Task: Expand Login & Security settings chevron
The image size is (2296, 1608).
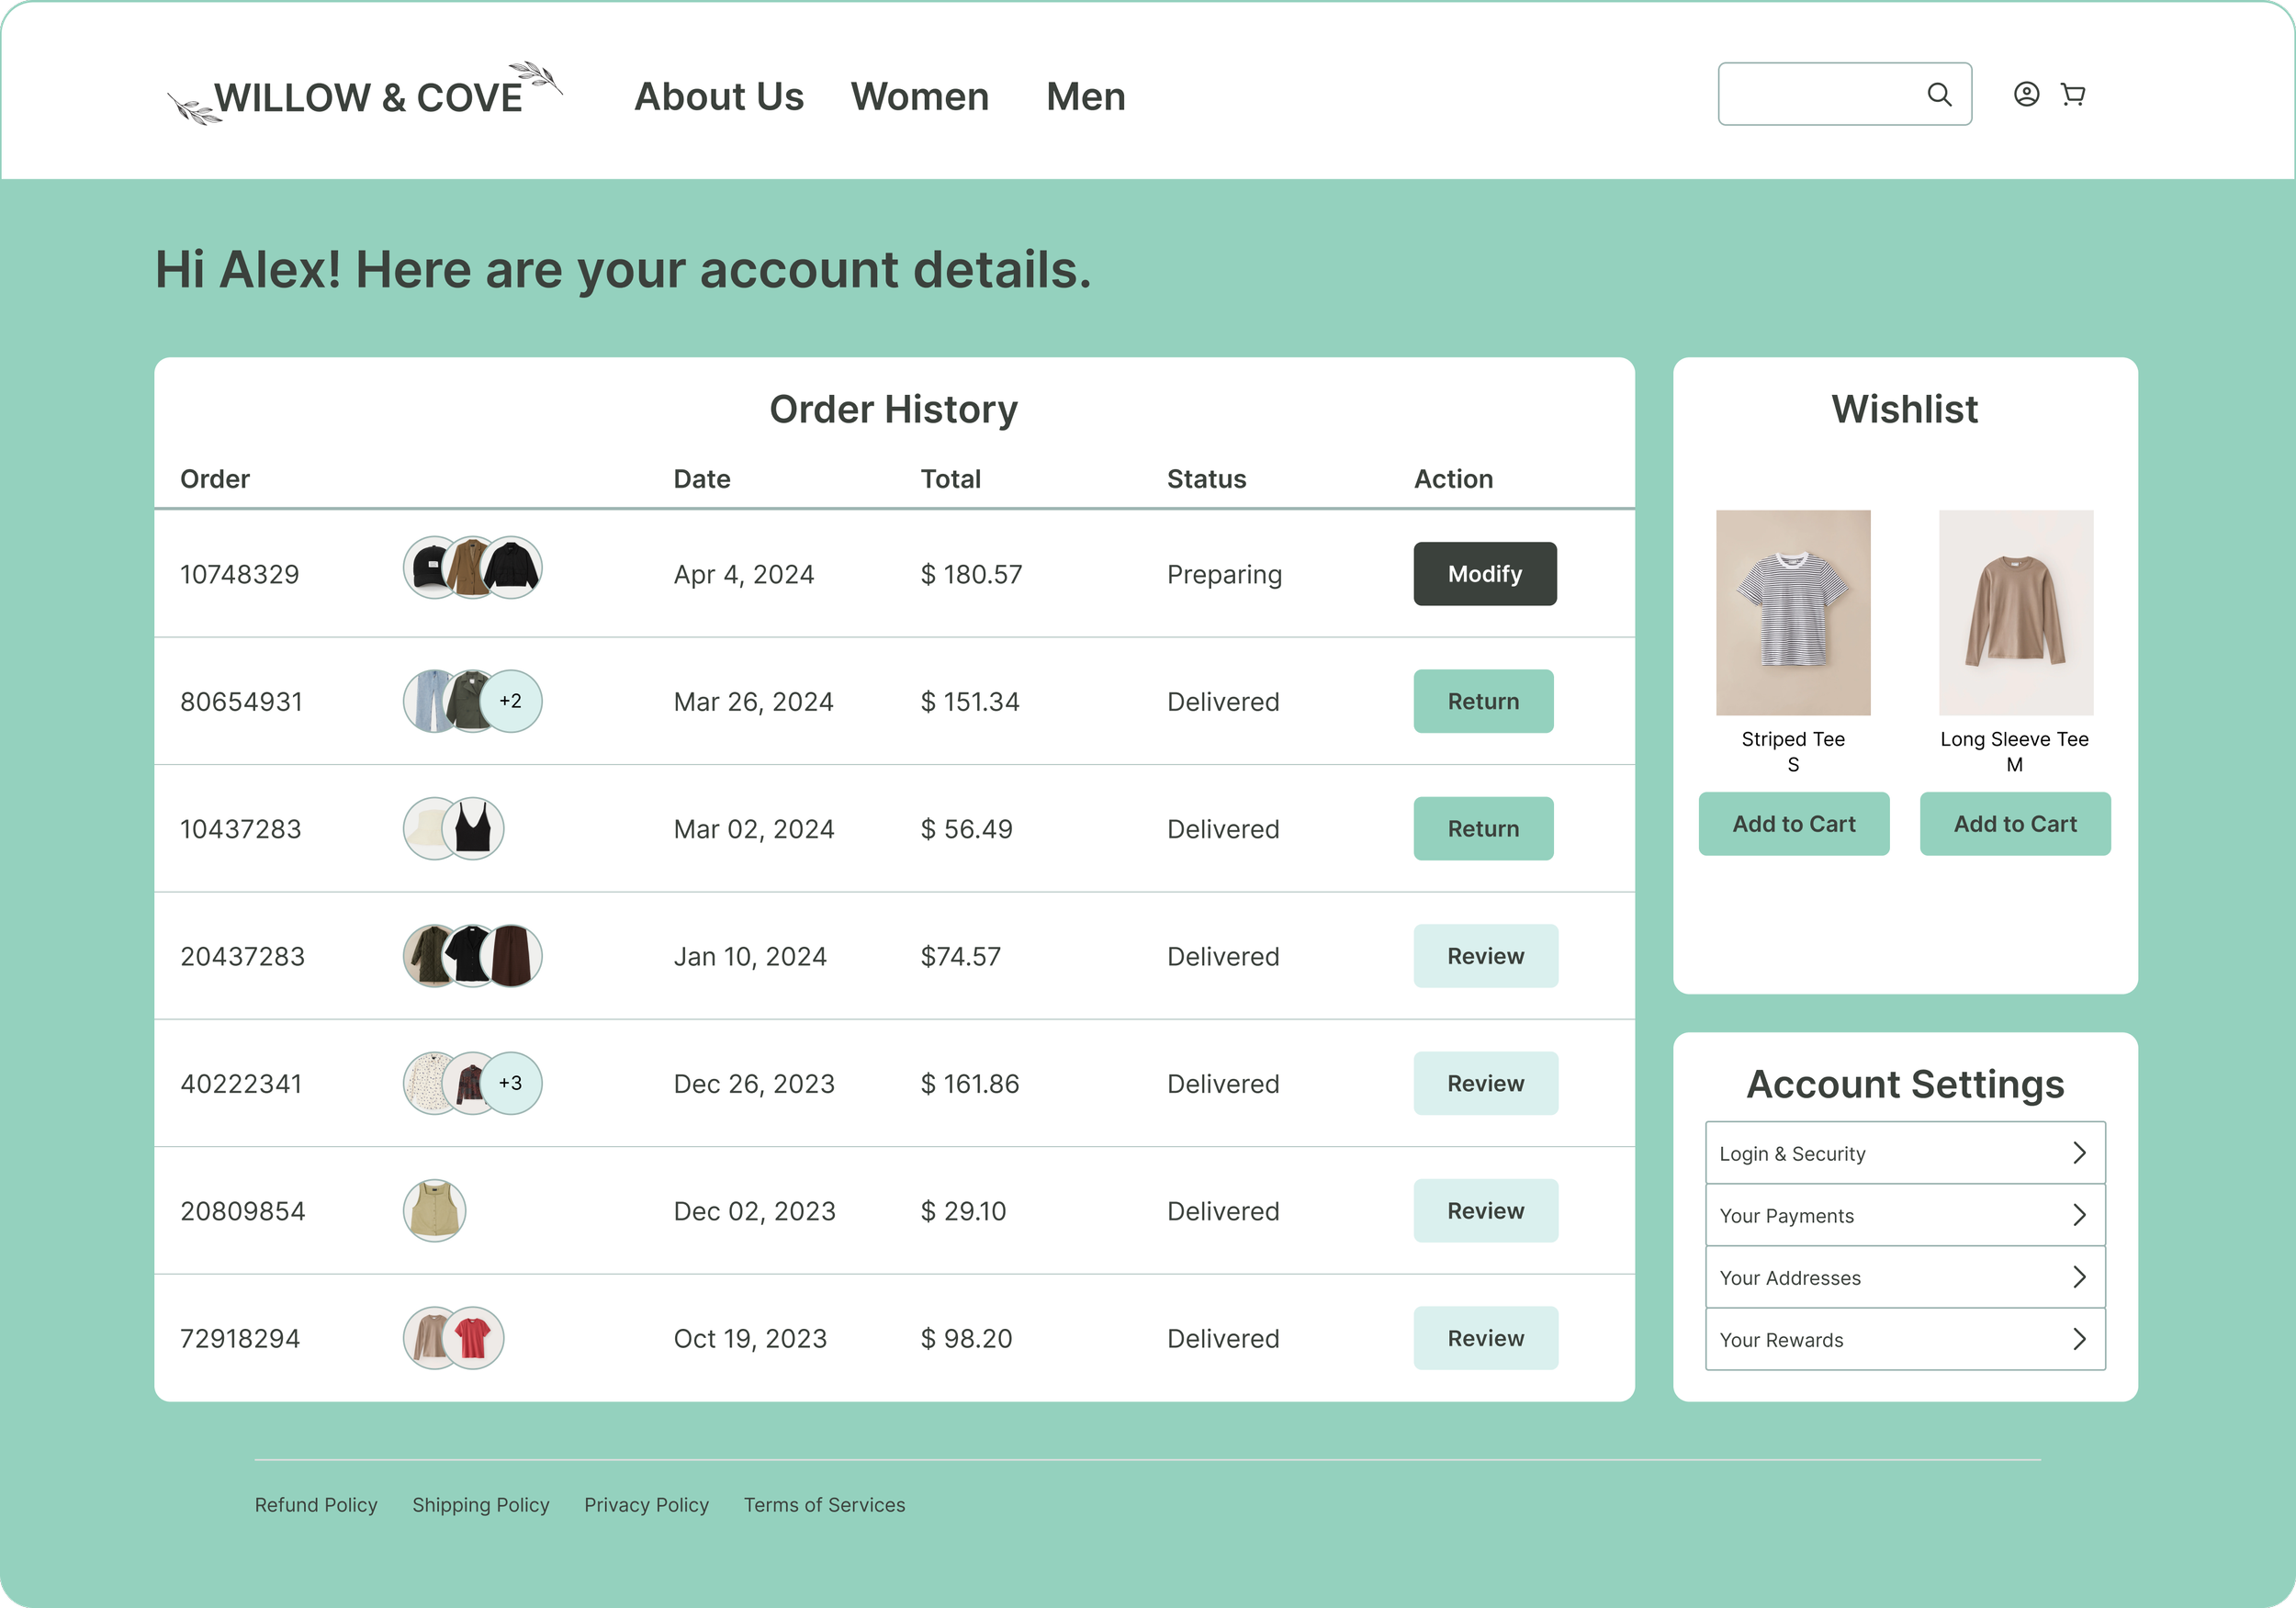Action: click(x=2079, y=1153)
